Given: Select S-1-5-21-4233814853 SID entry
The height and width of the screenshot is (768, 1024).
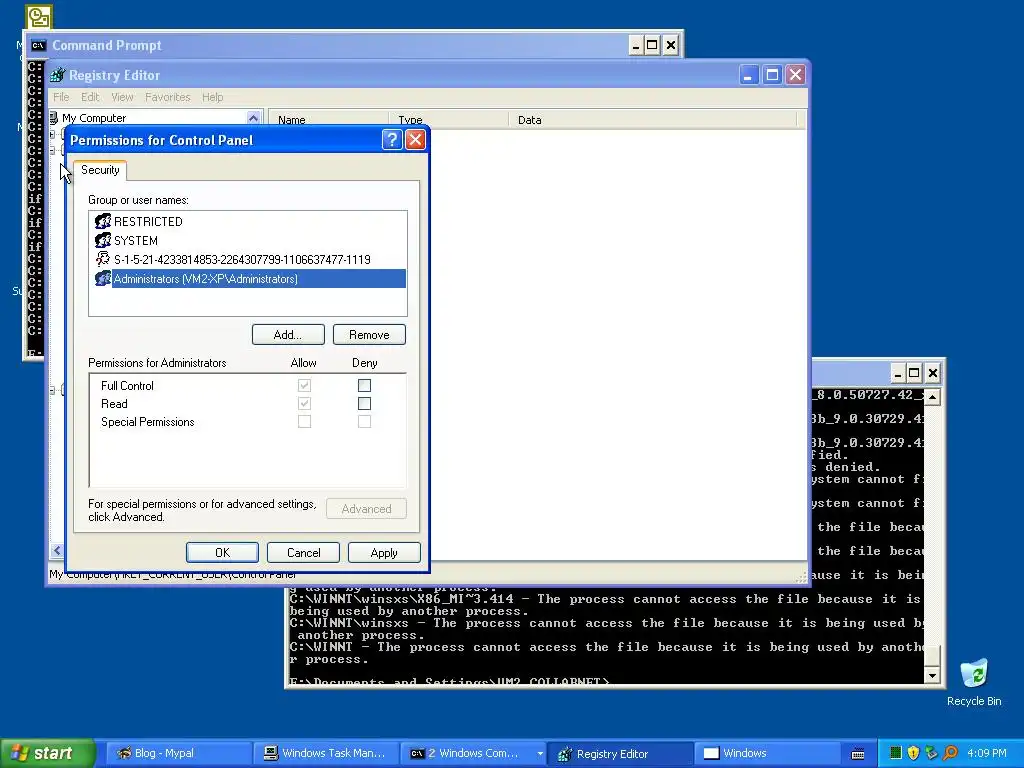Looking at the screenshot, I should 247,259.
